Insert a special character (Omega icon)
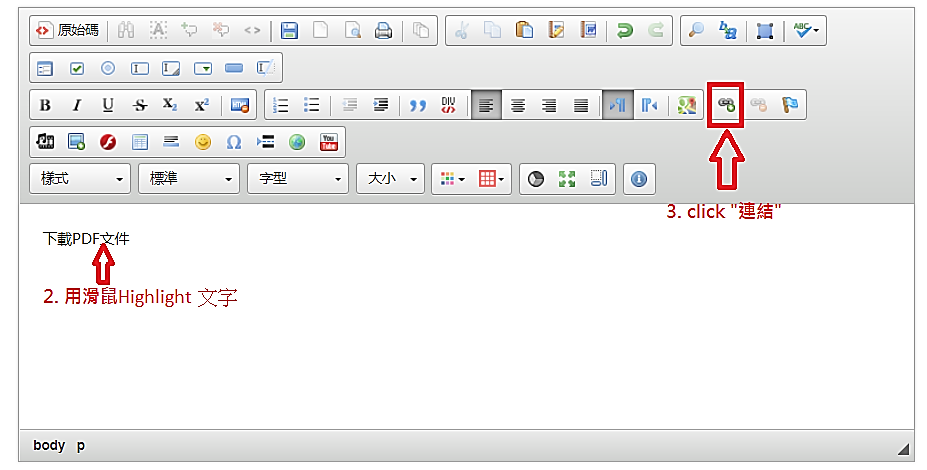The height and width of the screenshot is (470, 927). tap(234, 142)
